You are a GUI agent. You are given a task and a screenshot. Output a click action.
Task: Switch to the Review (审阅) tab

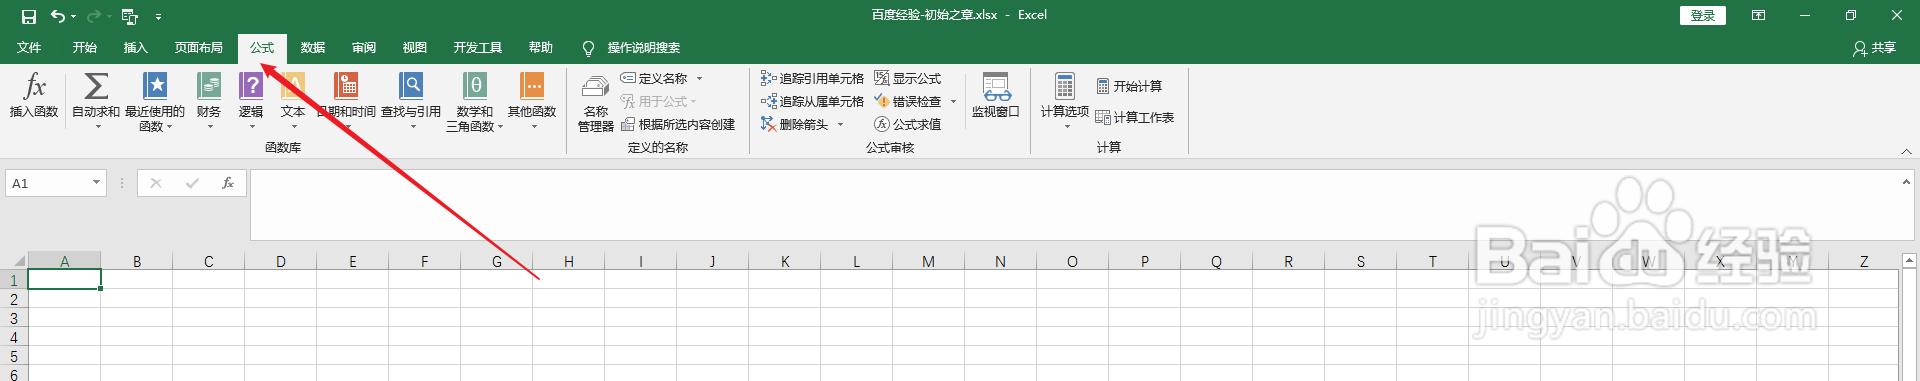(364, 48)
